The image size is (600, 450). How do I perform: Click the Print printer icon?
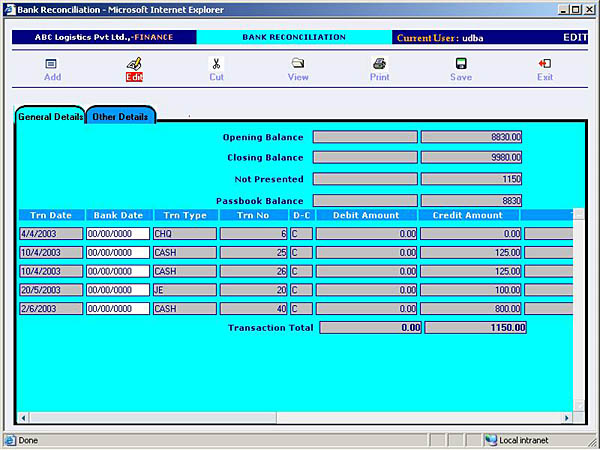tap(379, 64)
